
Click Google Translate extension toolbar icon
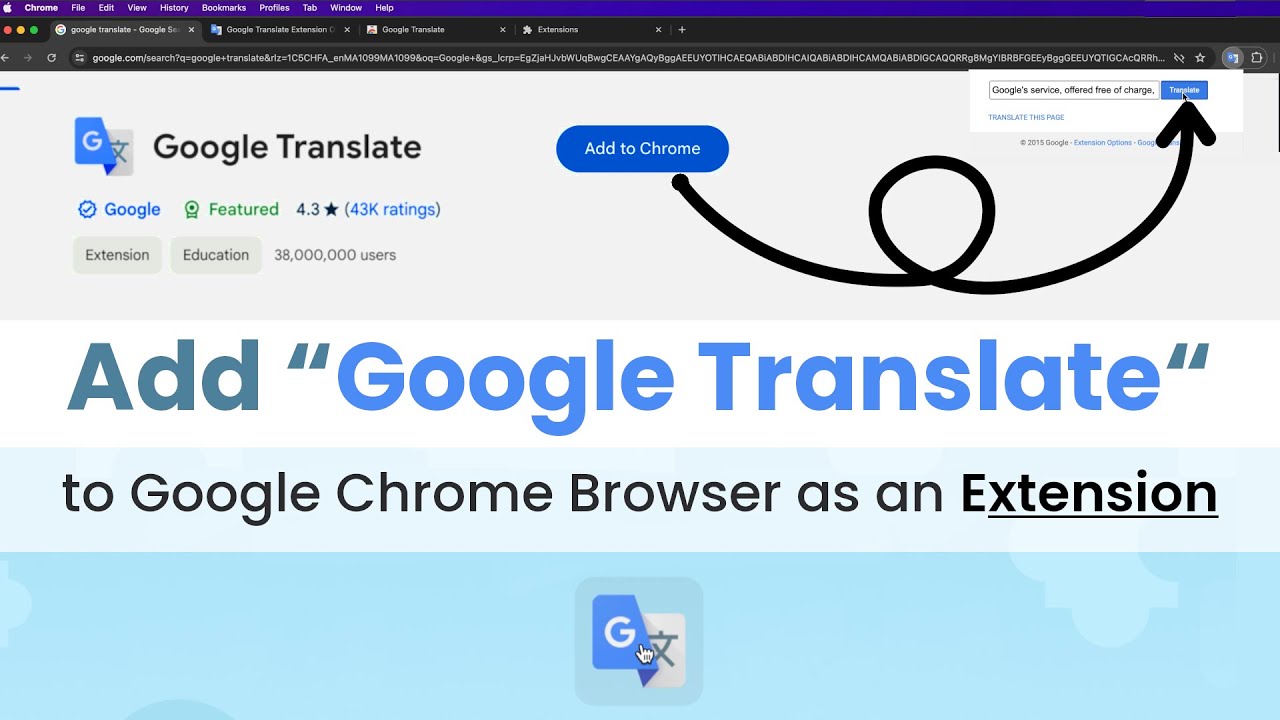tap(1233, 58)
